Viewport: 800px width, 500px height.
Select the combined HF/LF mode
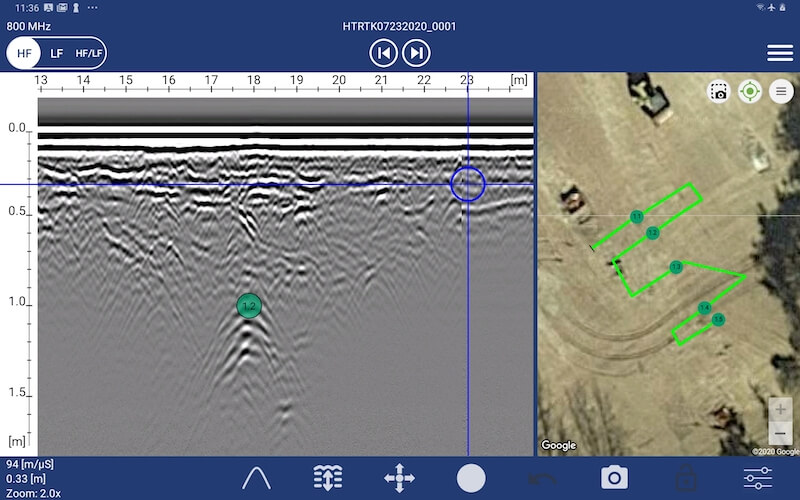pos(90,53)
